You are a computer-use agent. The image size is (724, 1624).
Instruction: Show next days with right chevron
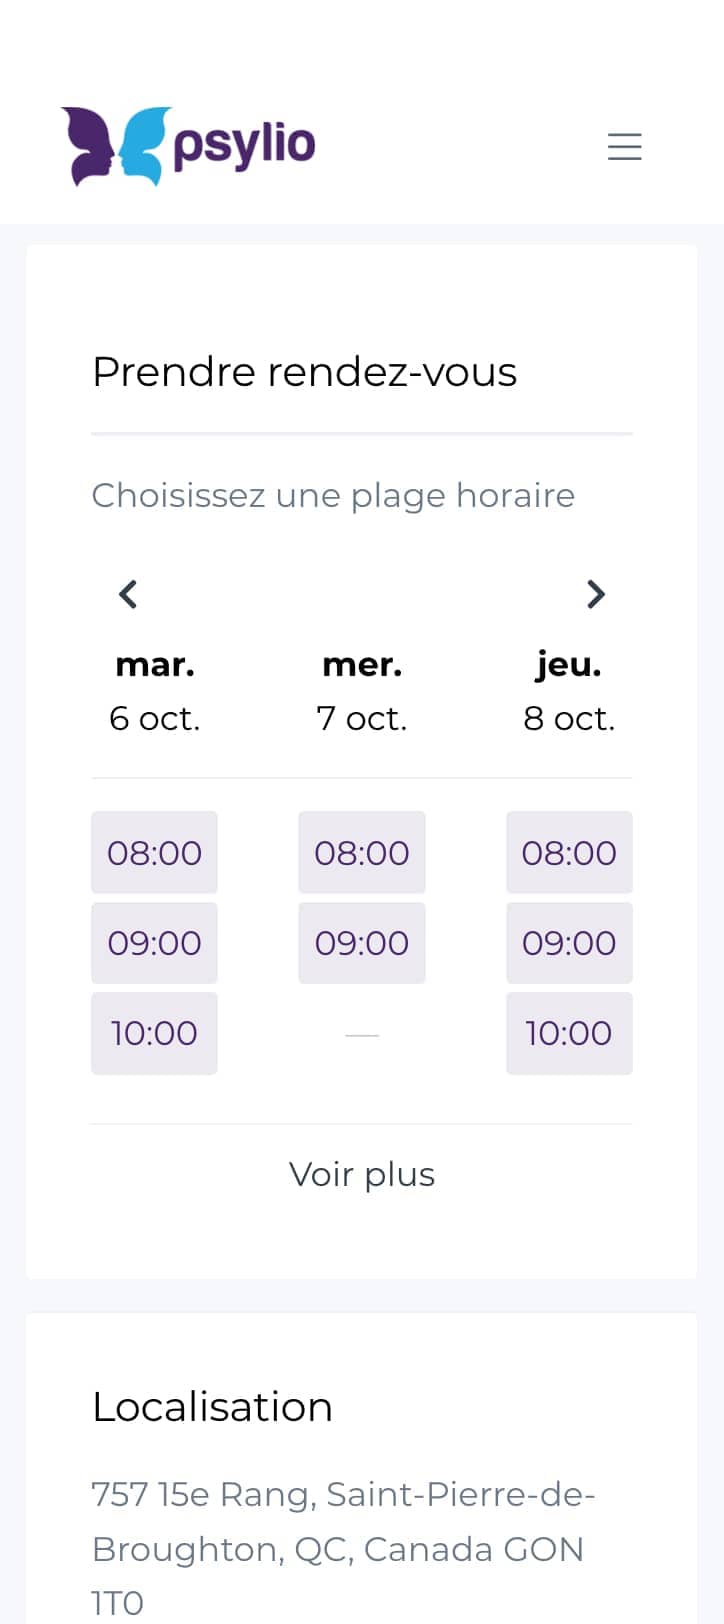[x=596, y=594]
